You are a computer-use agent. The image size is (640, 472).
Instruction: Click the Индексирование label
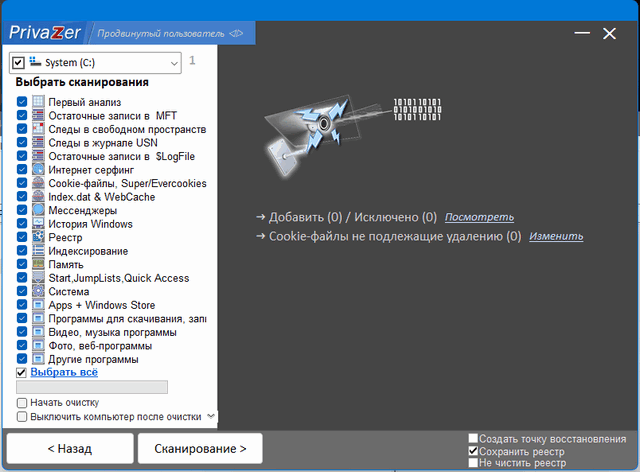coord(88,251)
